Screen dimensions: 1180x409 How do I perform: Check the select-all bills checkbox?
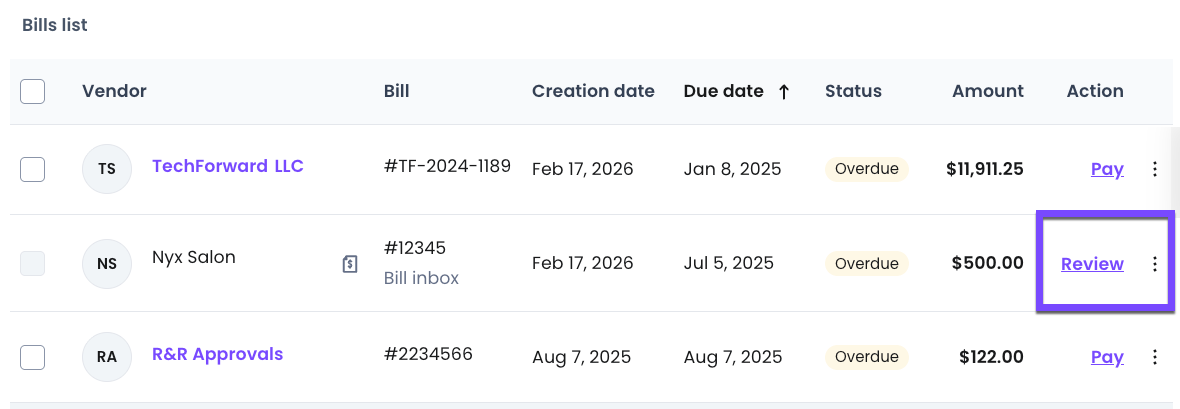tap(33, 91)
